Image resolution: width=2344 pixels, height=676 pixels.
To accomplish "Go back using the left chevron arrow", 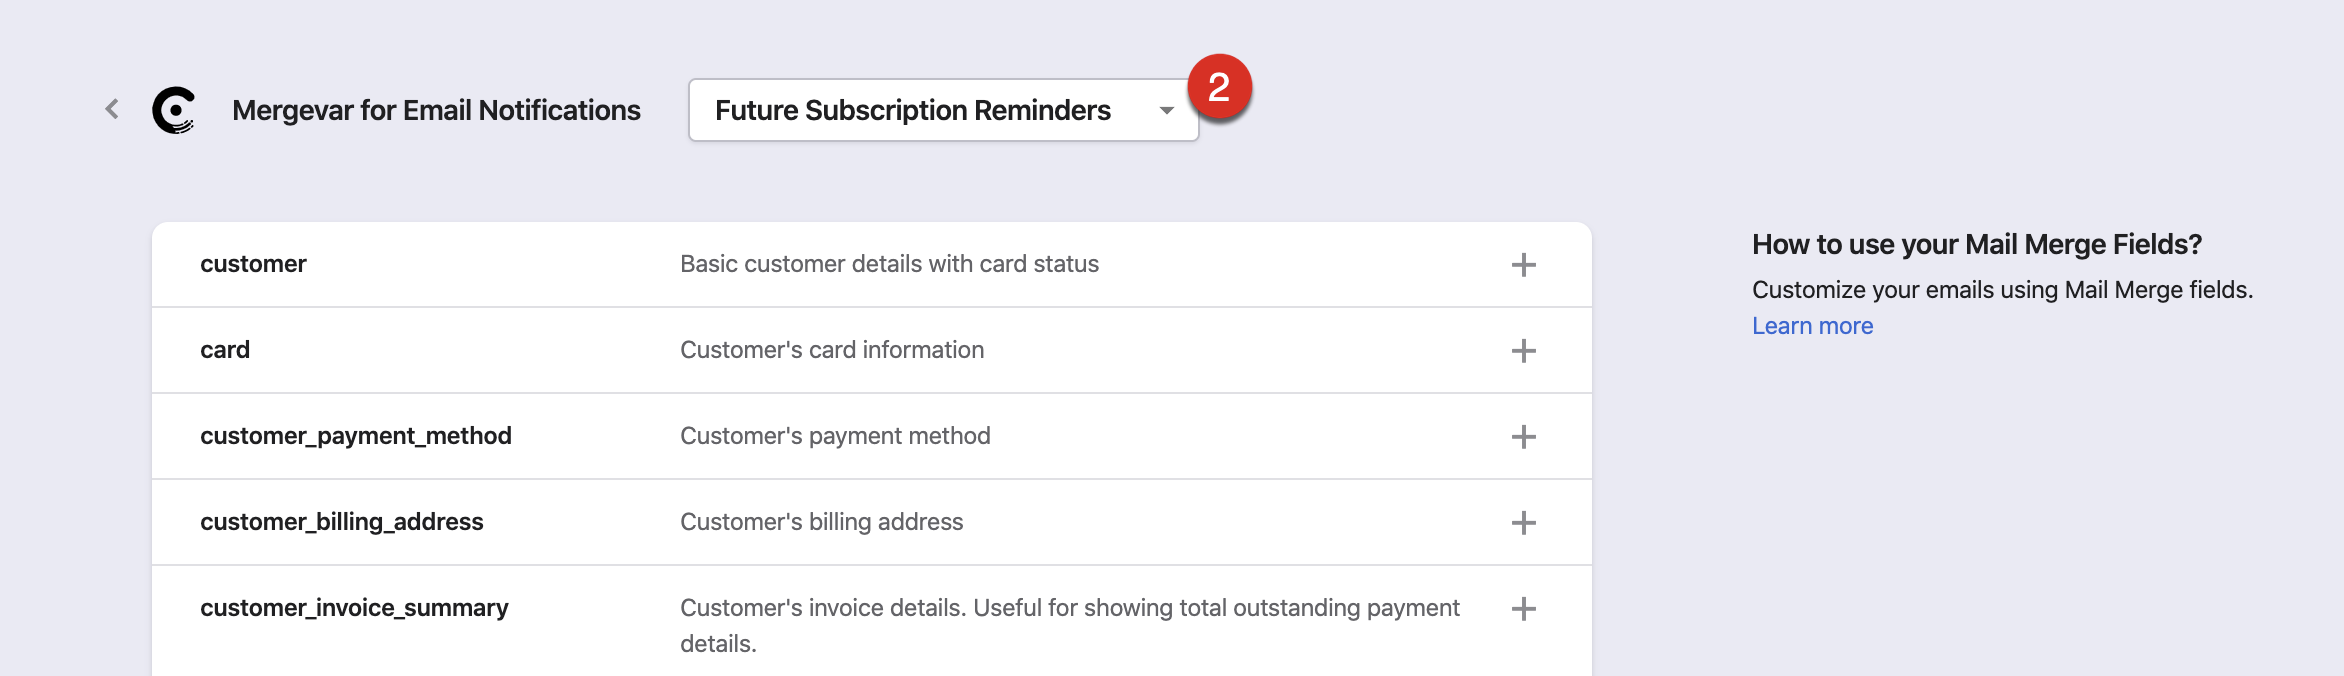I will click(x=112, y=109).
